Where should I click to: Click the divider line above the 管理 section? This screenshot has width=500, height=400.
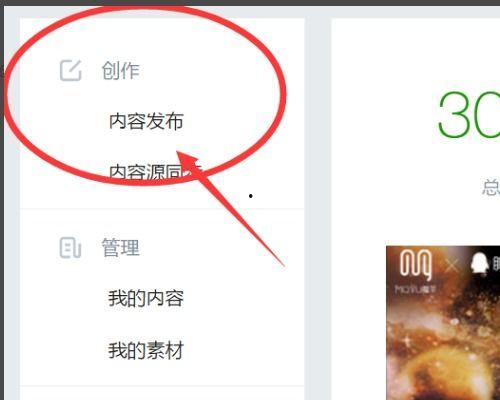coord(162,209)
